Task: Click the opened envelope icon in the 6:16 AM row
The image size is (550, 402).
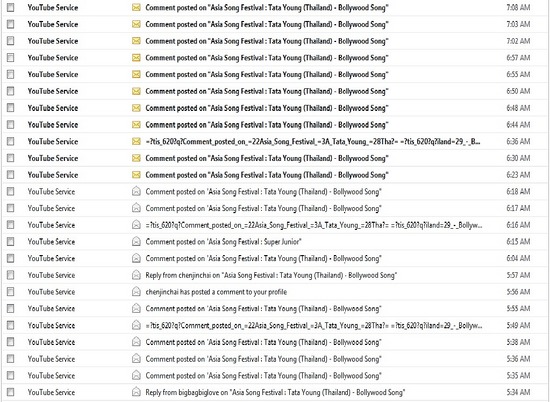Action: 136,225
